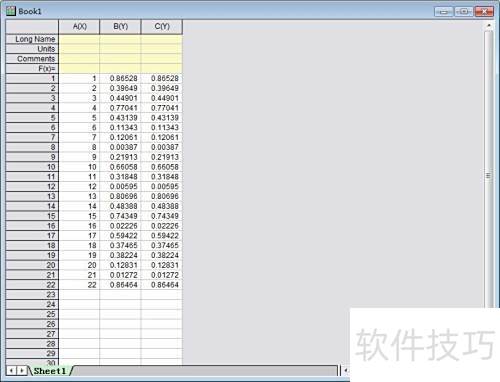Select the F(x)= row label

32,68
